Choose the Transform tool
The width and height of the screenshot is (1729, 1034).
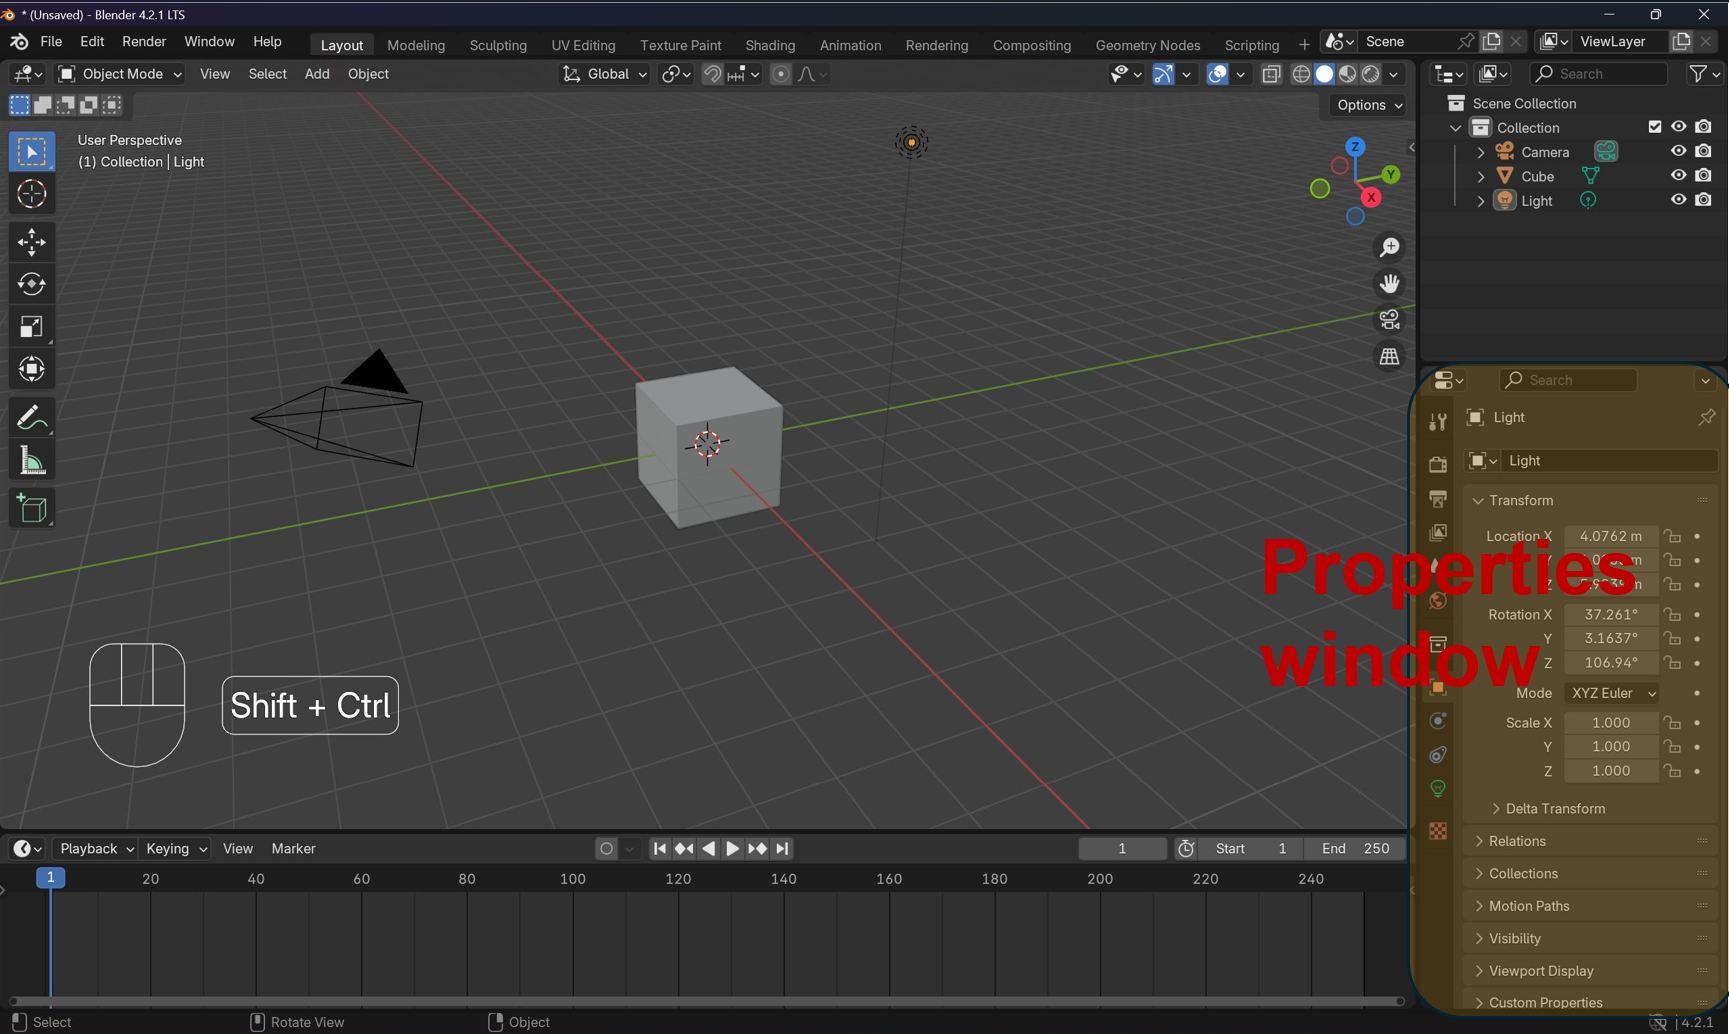pos(32,369)
